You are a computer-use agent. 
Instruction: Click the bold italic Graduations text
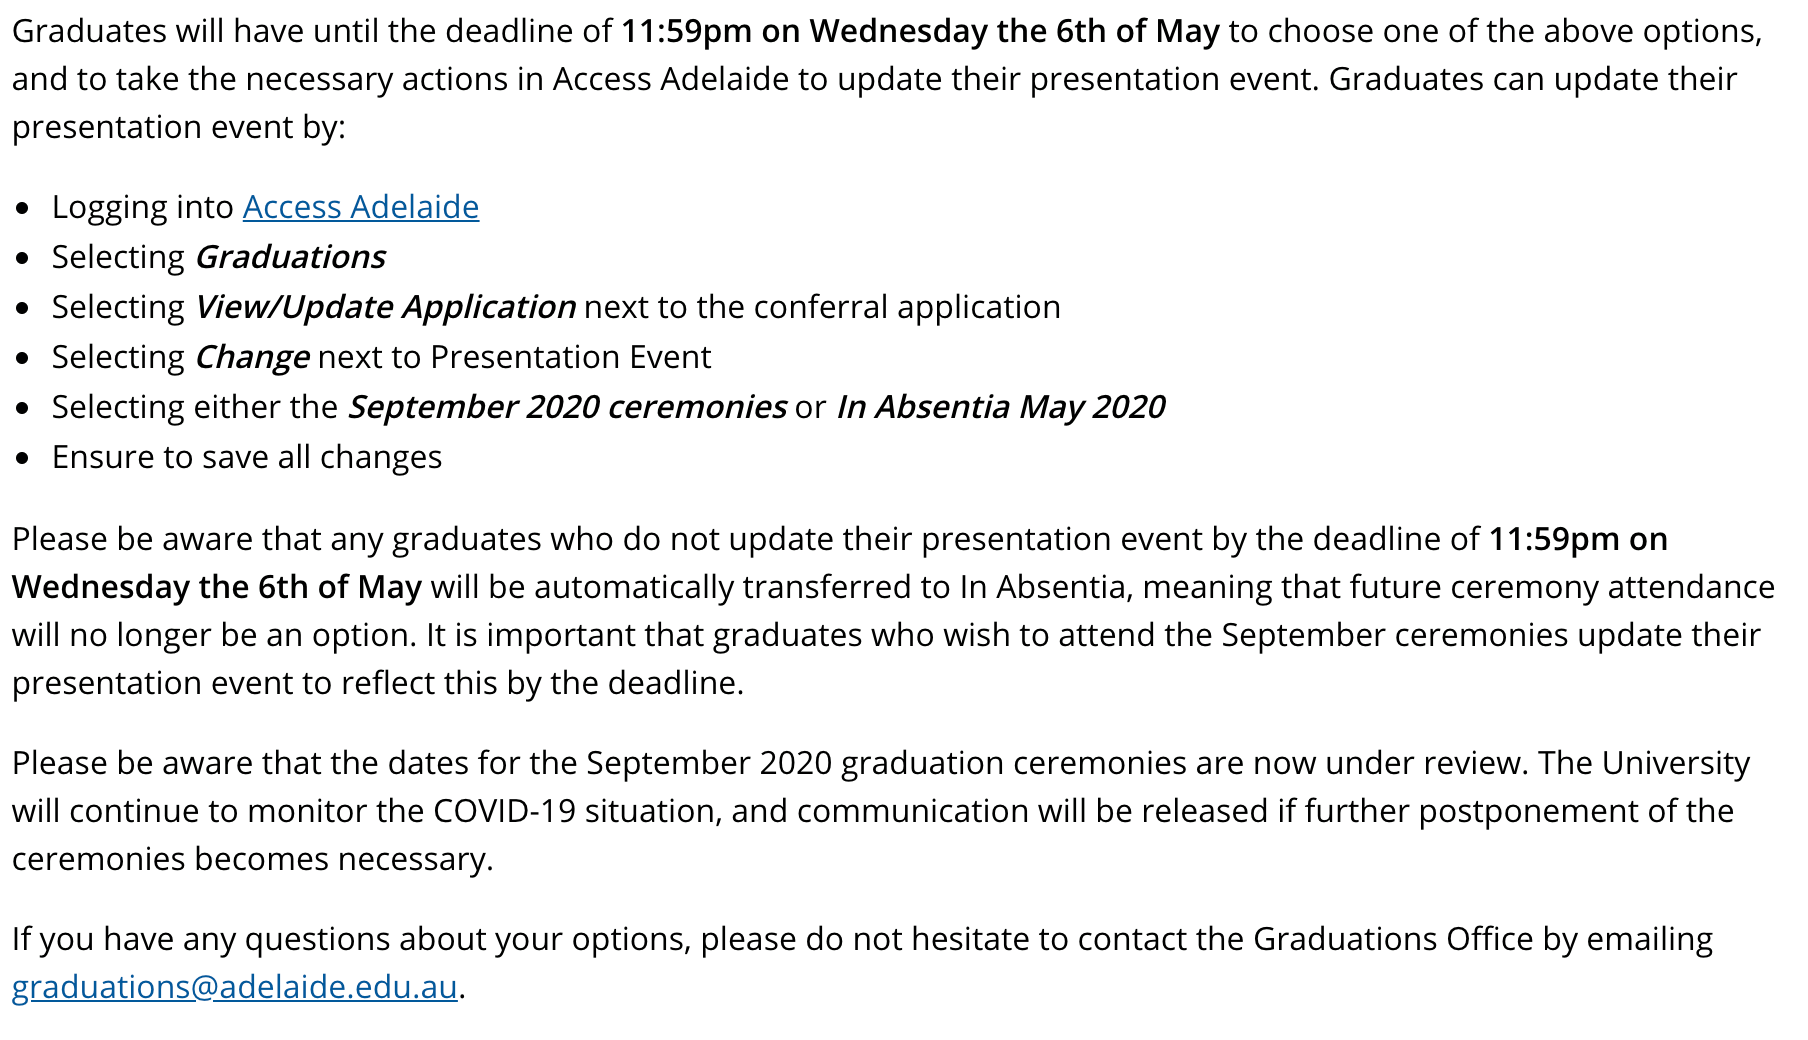tap(290, 257)
